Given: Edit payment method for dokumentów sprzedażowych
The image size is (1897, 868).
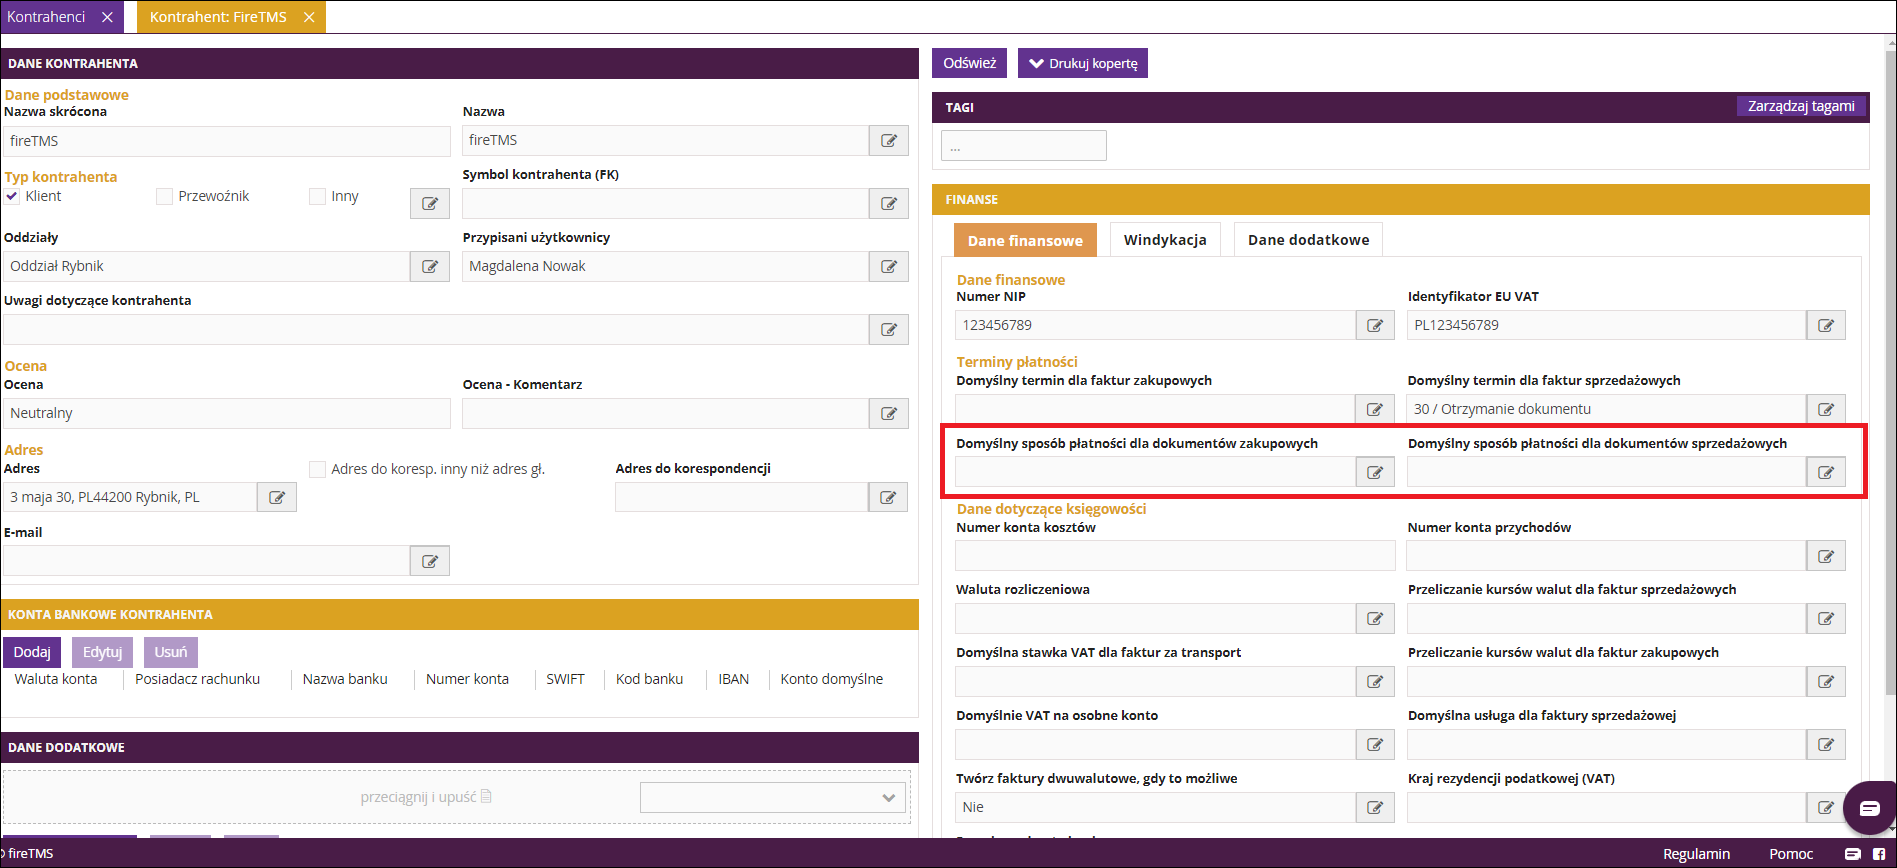Looking at the screenshot, I should click(x=1826, y=472).
